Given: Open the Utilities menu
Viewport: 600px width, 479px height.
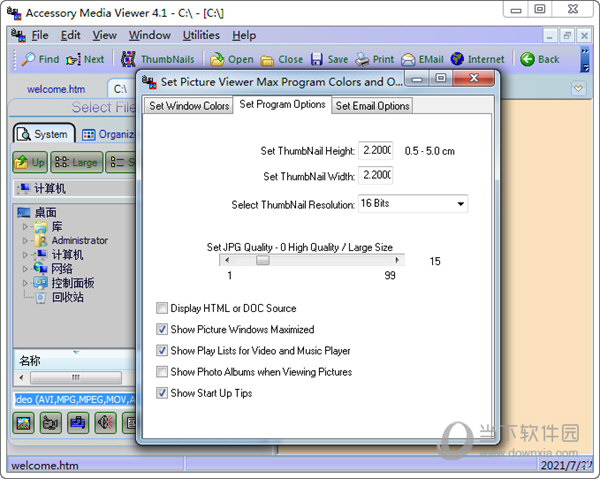Looking at the screenshot, I should pyautogui.click(x=201, y=36).
